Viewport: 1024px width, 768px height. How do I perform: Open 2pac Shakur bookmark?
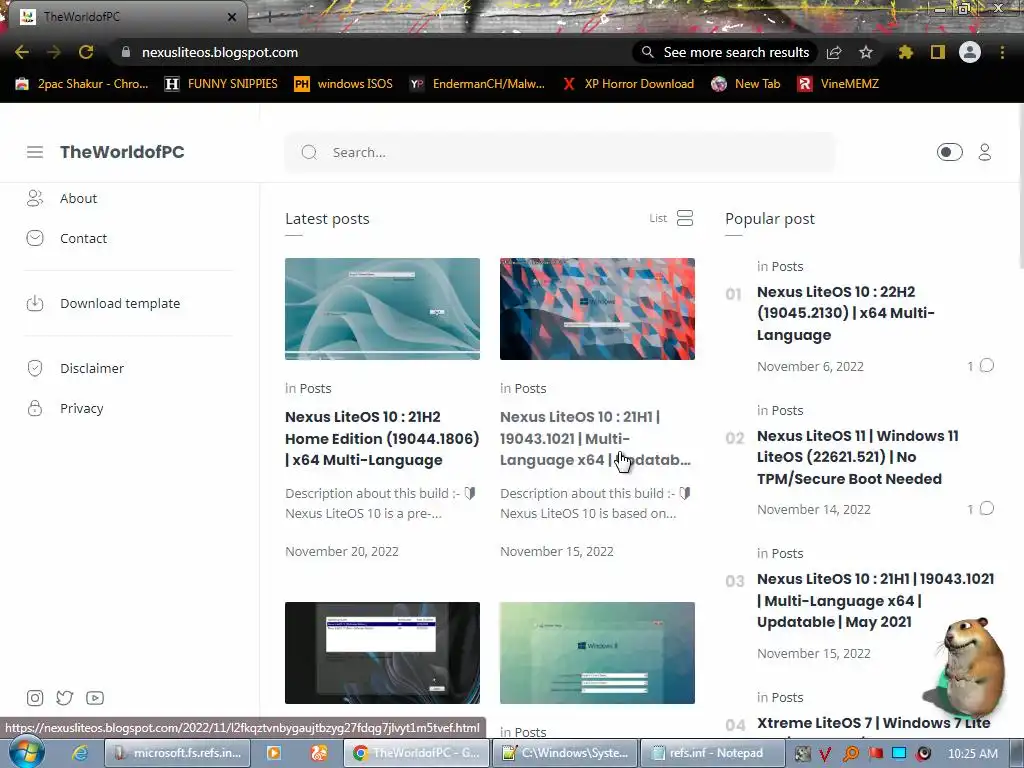tap(82, 84)
